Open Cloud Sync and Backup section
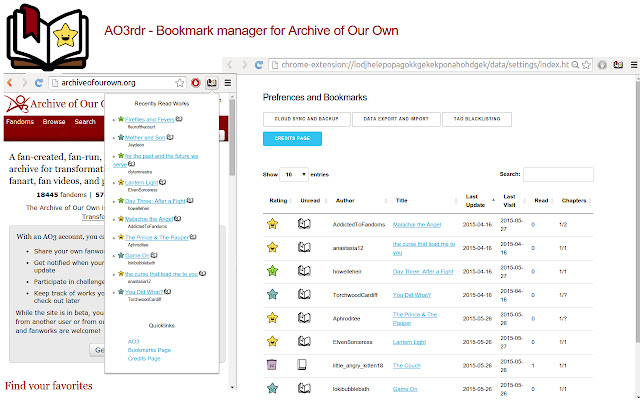The image size is (640, 400). coord(307,119)
